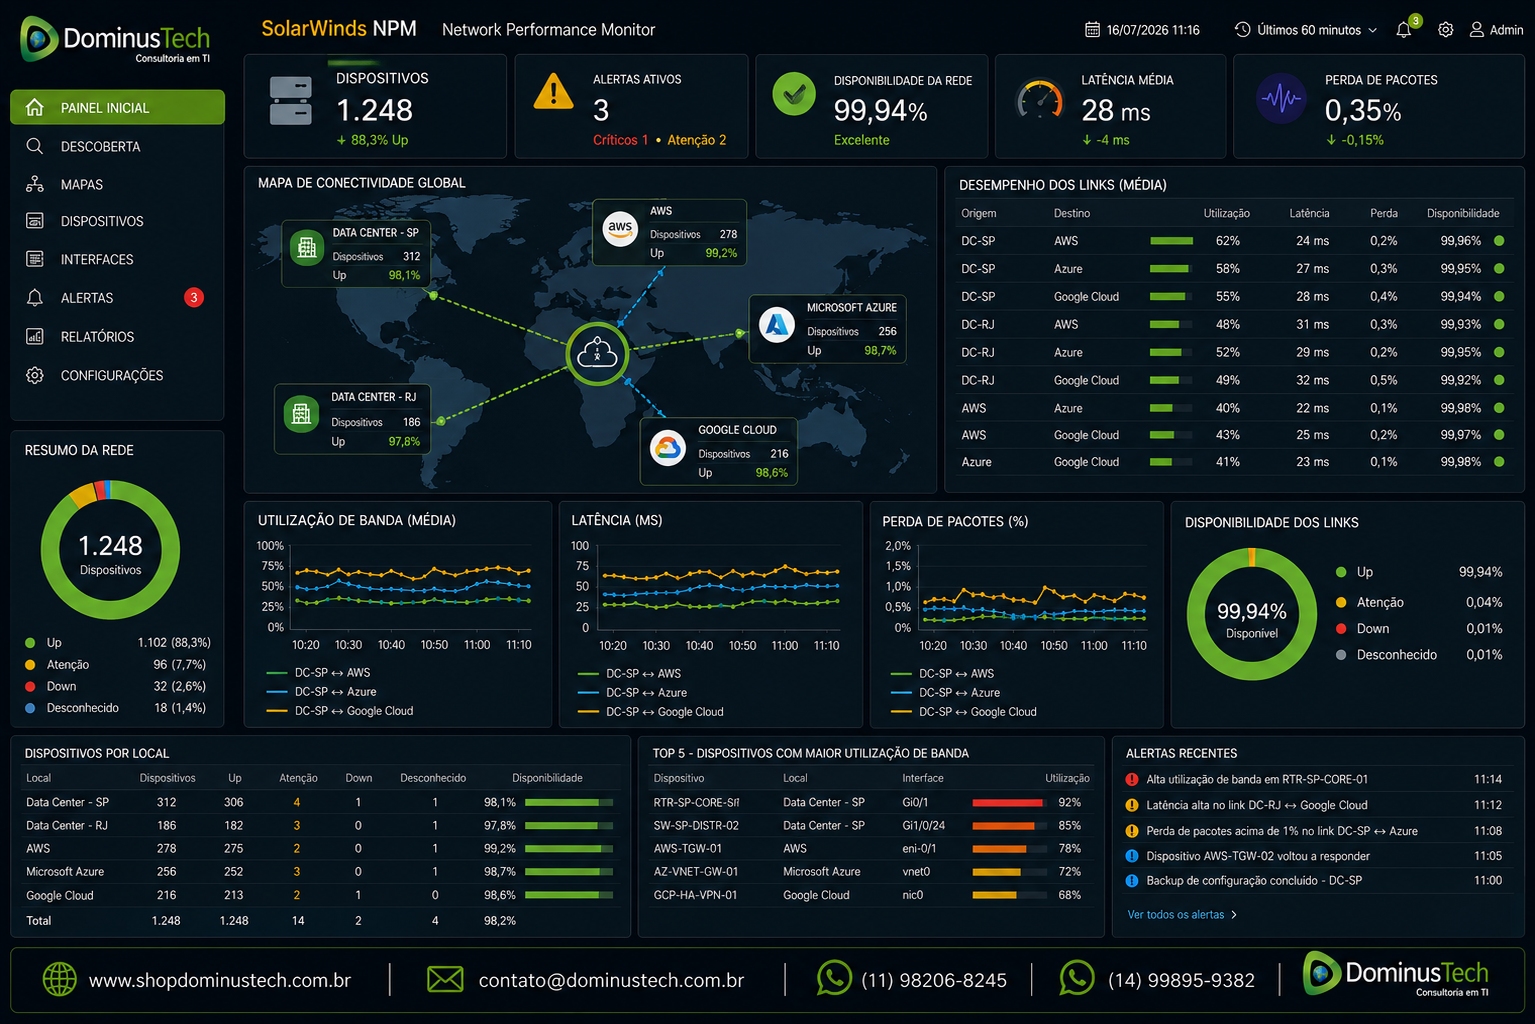Click RTR-SP-CORE utilization bar 92%

point(1010,802)
